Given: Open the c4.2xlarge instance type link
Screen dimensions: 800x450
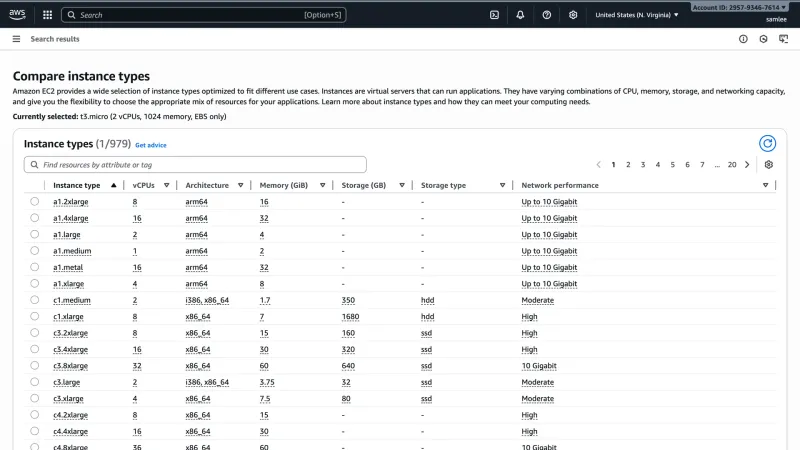Looking at the screenshot, I should point(70,415).
